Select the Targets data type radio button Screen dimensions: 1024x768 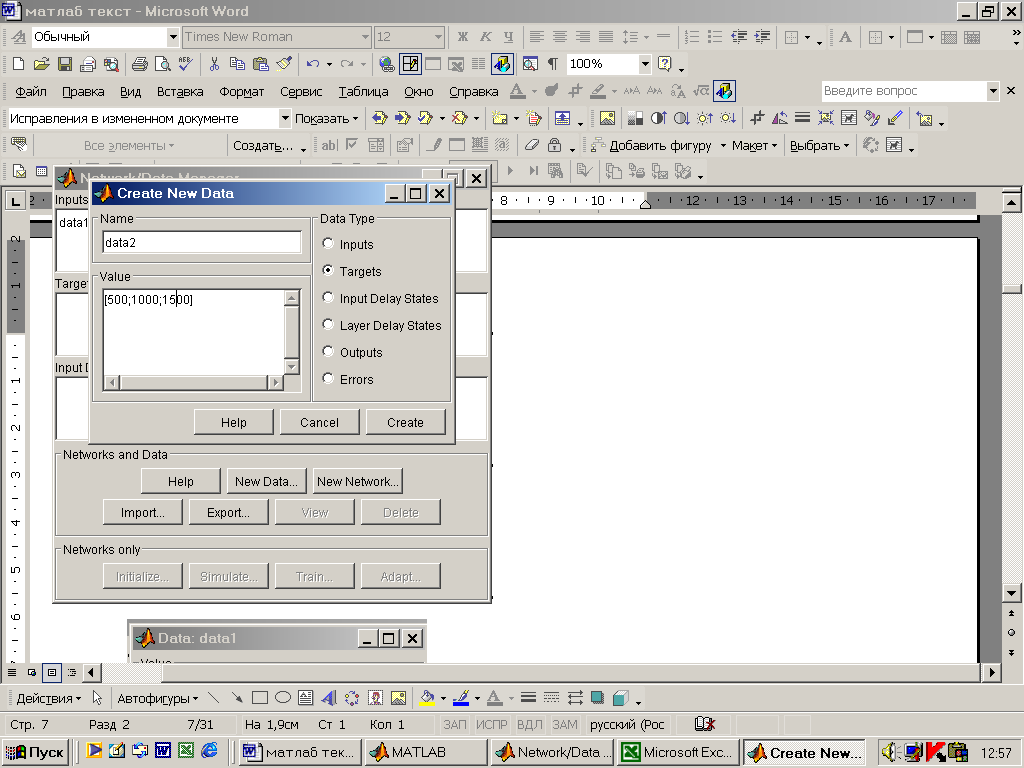[x=328, y=270]
